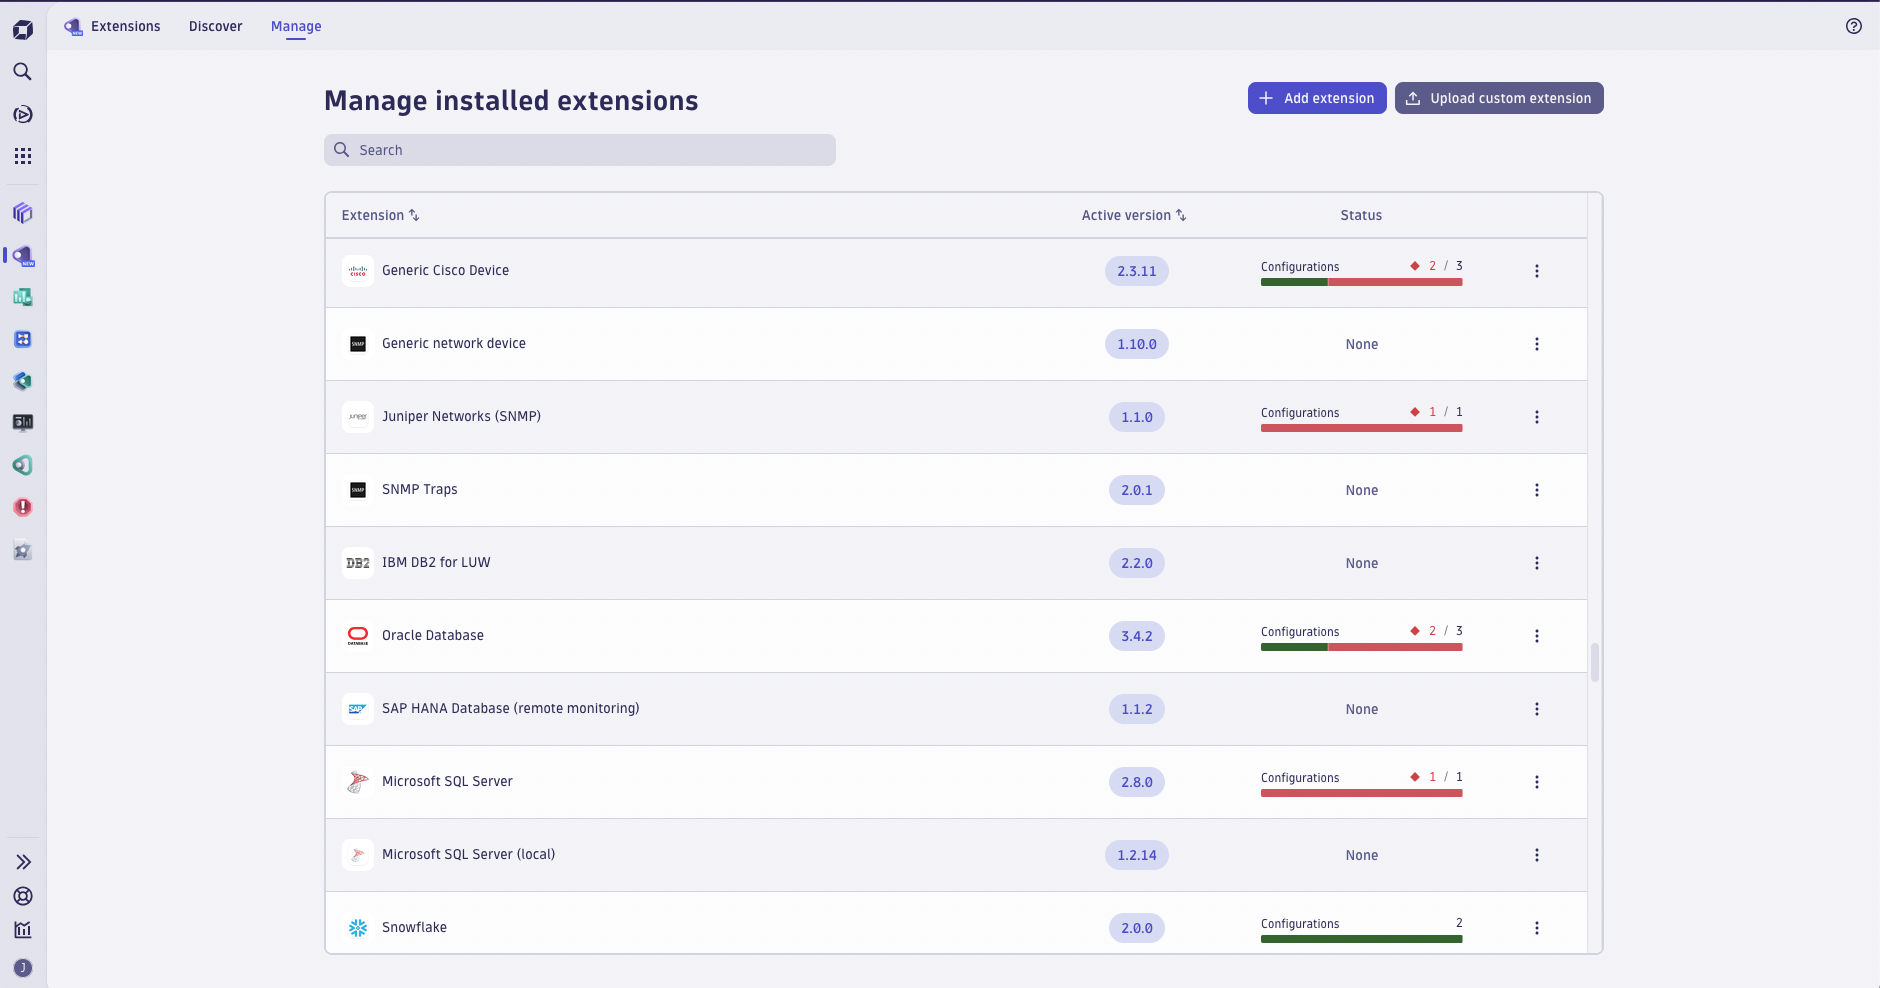Open actions menu for Snowflake
Image resolution: width=1880 pixels, height=988 pixels.
point(1537,928)
